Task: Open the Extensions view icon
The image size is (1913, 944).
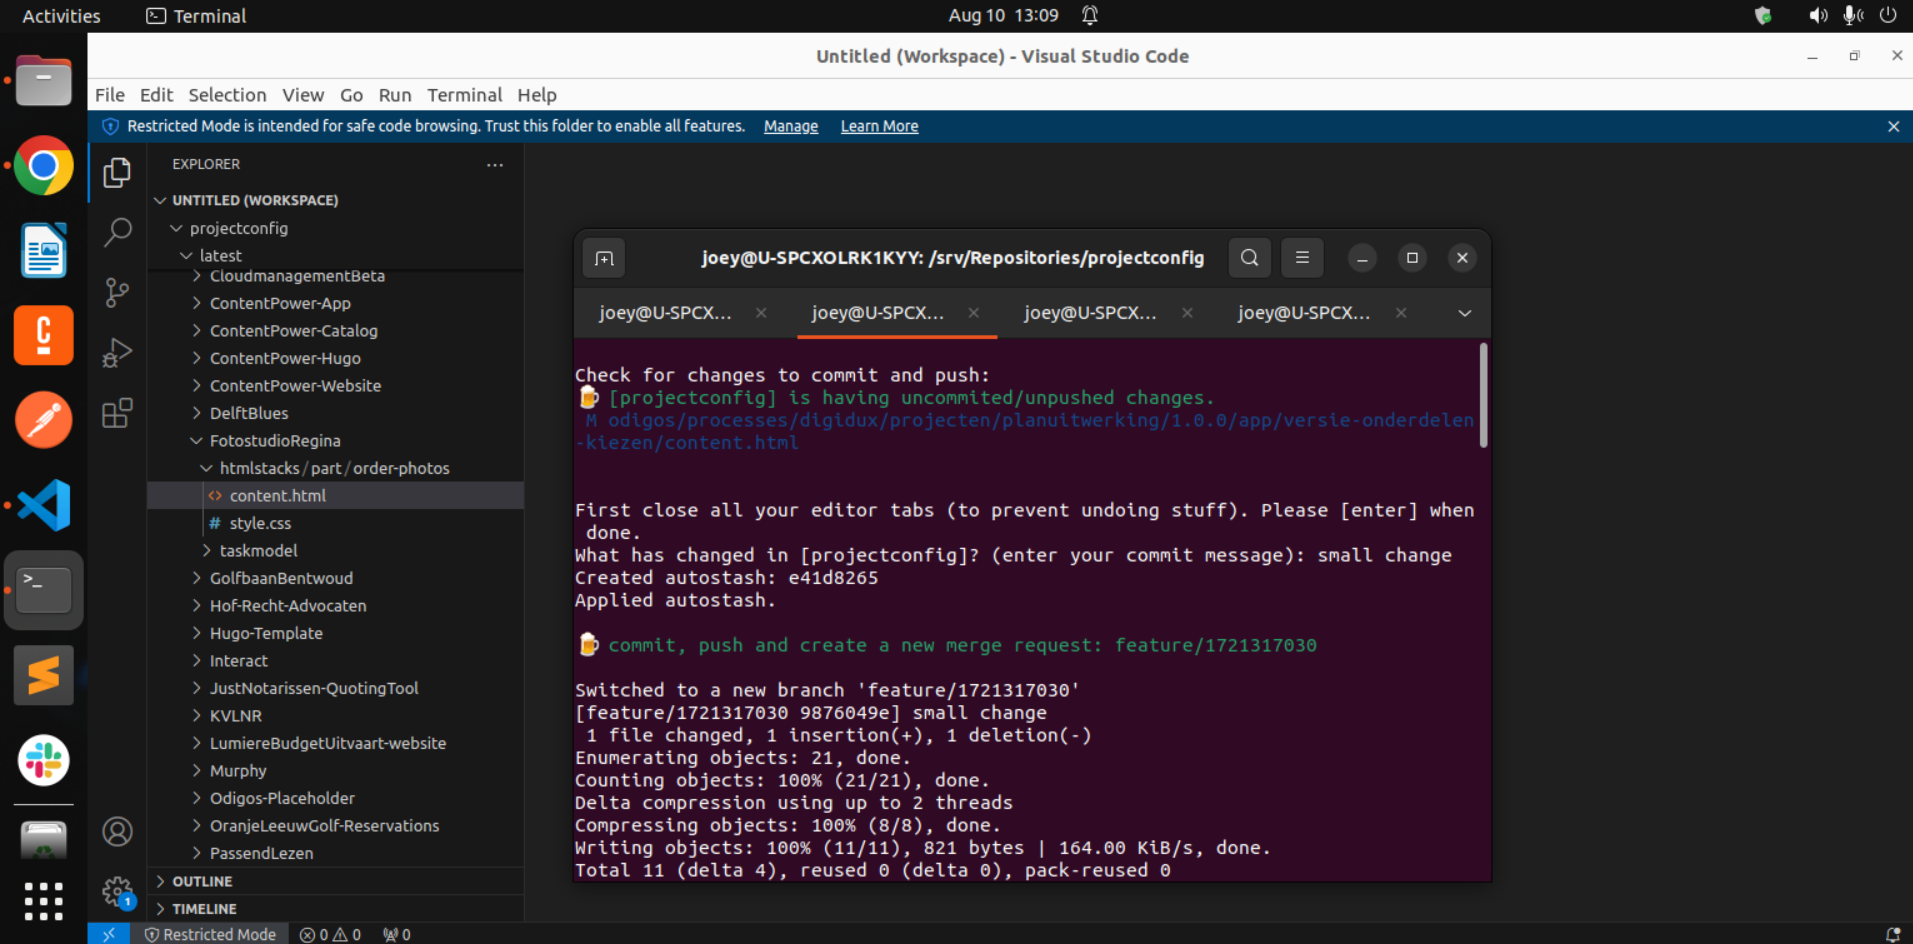Action: point(117,413)
